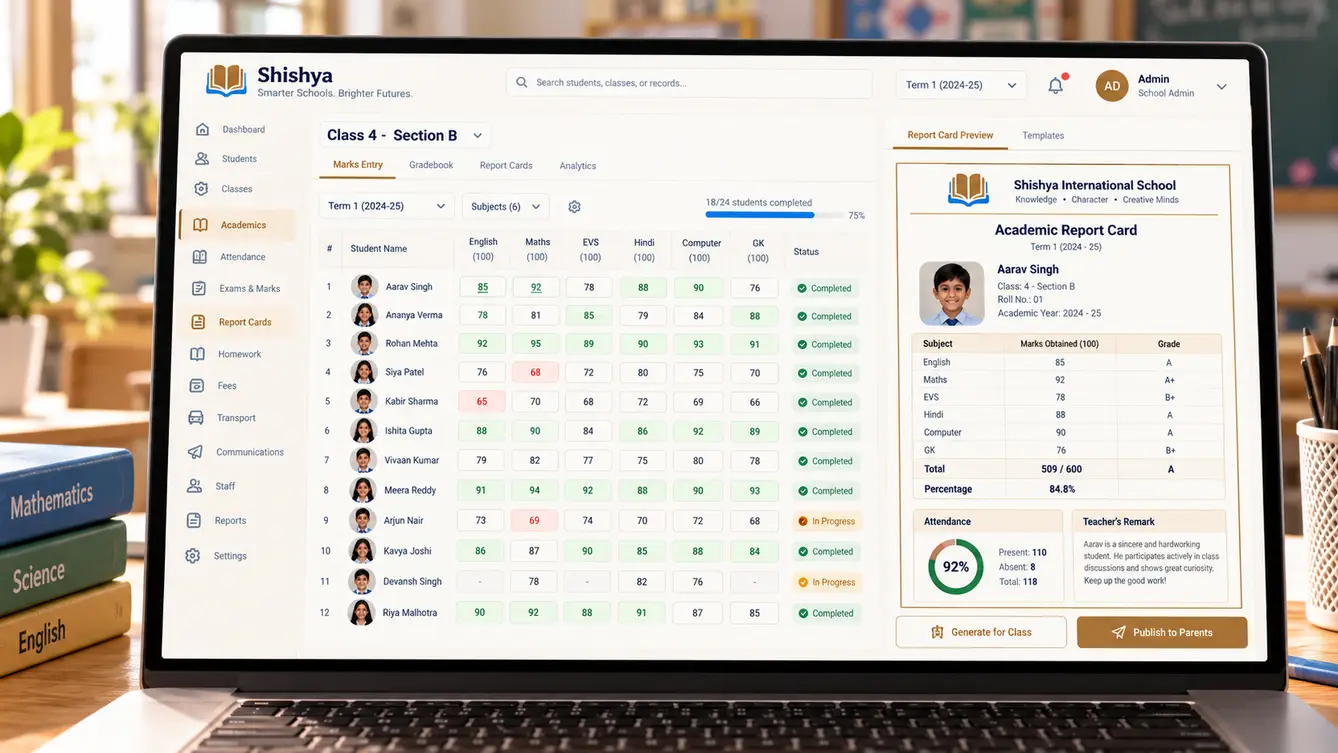Edit Arjun Nair's Maths mark 69

pyautogui.click(x=534, y=520)
